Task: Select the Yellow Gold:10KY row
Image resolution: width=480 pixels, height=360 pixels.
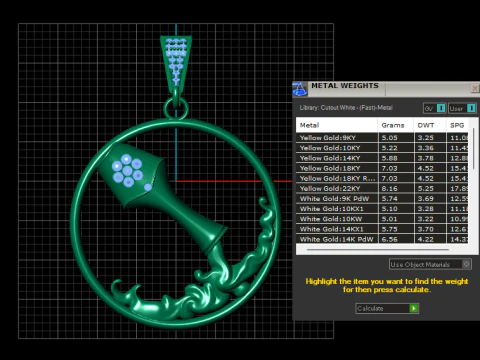Action: [382, 148]
